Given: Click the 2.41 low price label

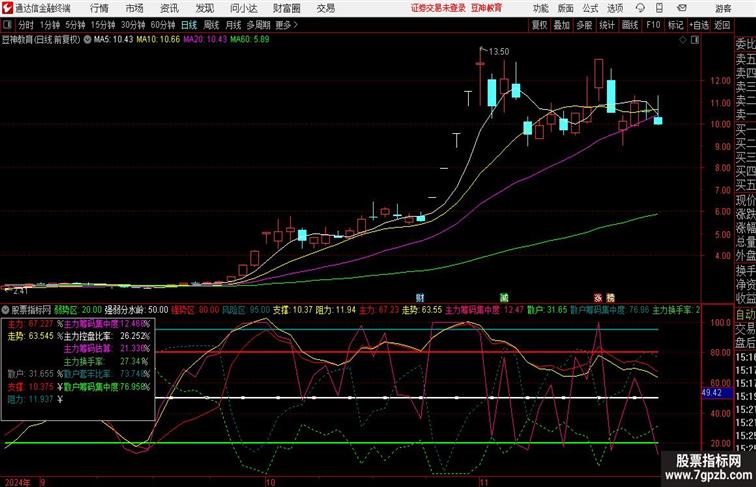Looking at the screenshot, I should tap(21, 291).
